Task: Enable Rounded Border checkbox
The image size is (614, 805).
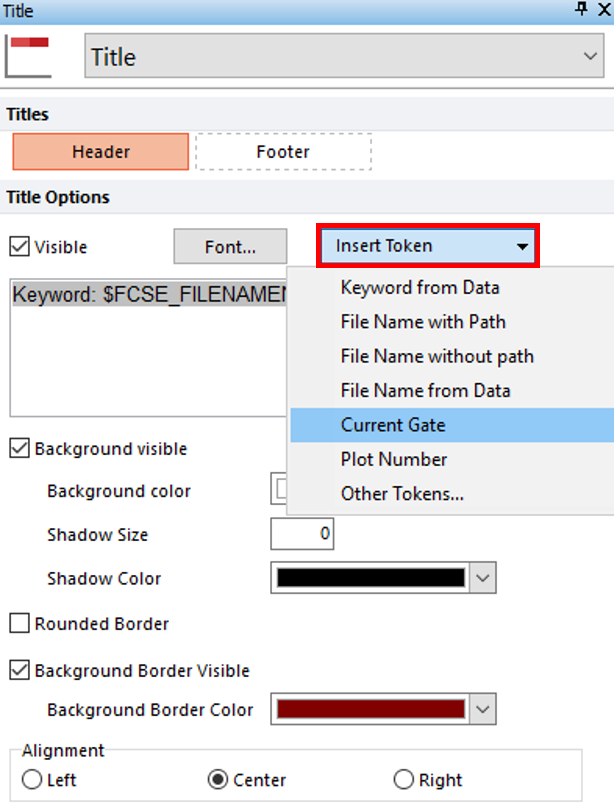Action: click(20, 623)
